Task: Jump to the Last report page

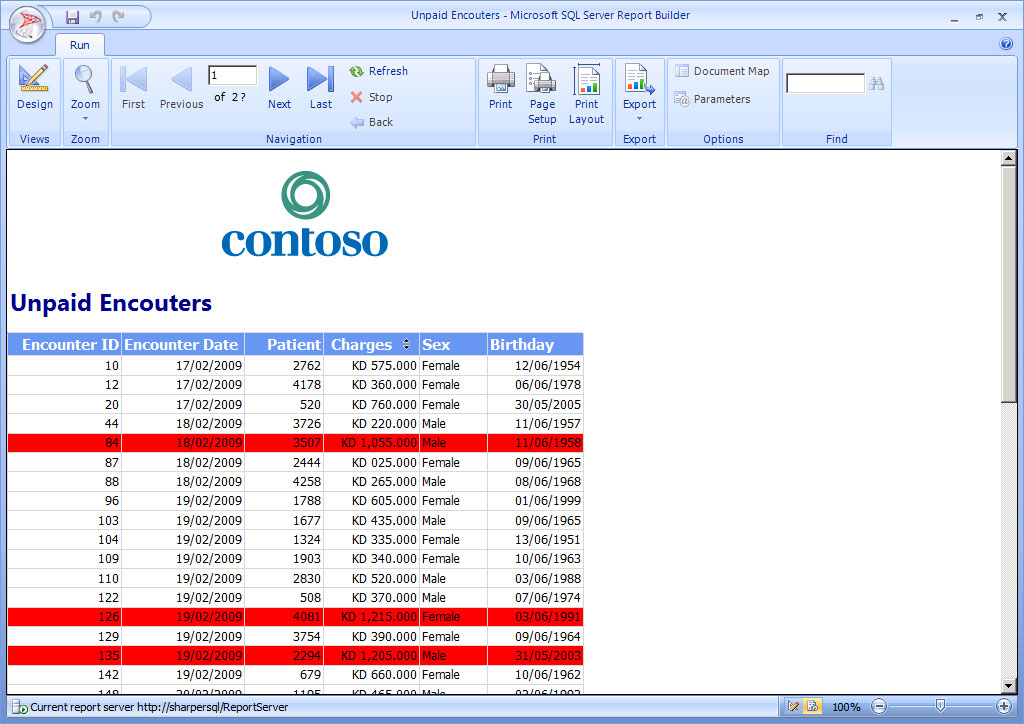Action: click(x=321, y=87)
